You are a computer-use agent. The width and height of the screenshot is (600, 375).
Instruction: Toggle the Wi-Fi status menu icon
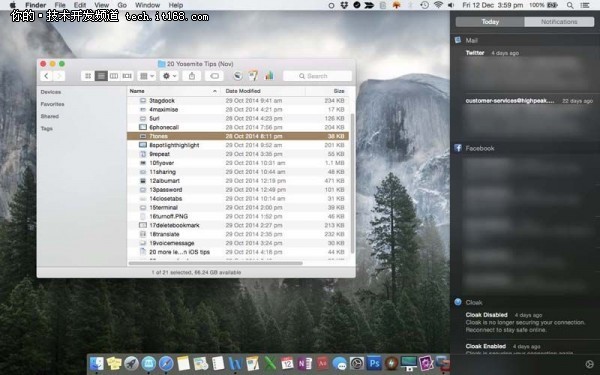point(438,5)
